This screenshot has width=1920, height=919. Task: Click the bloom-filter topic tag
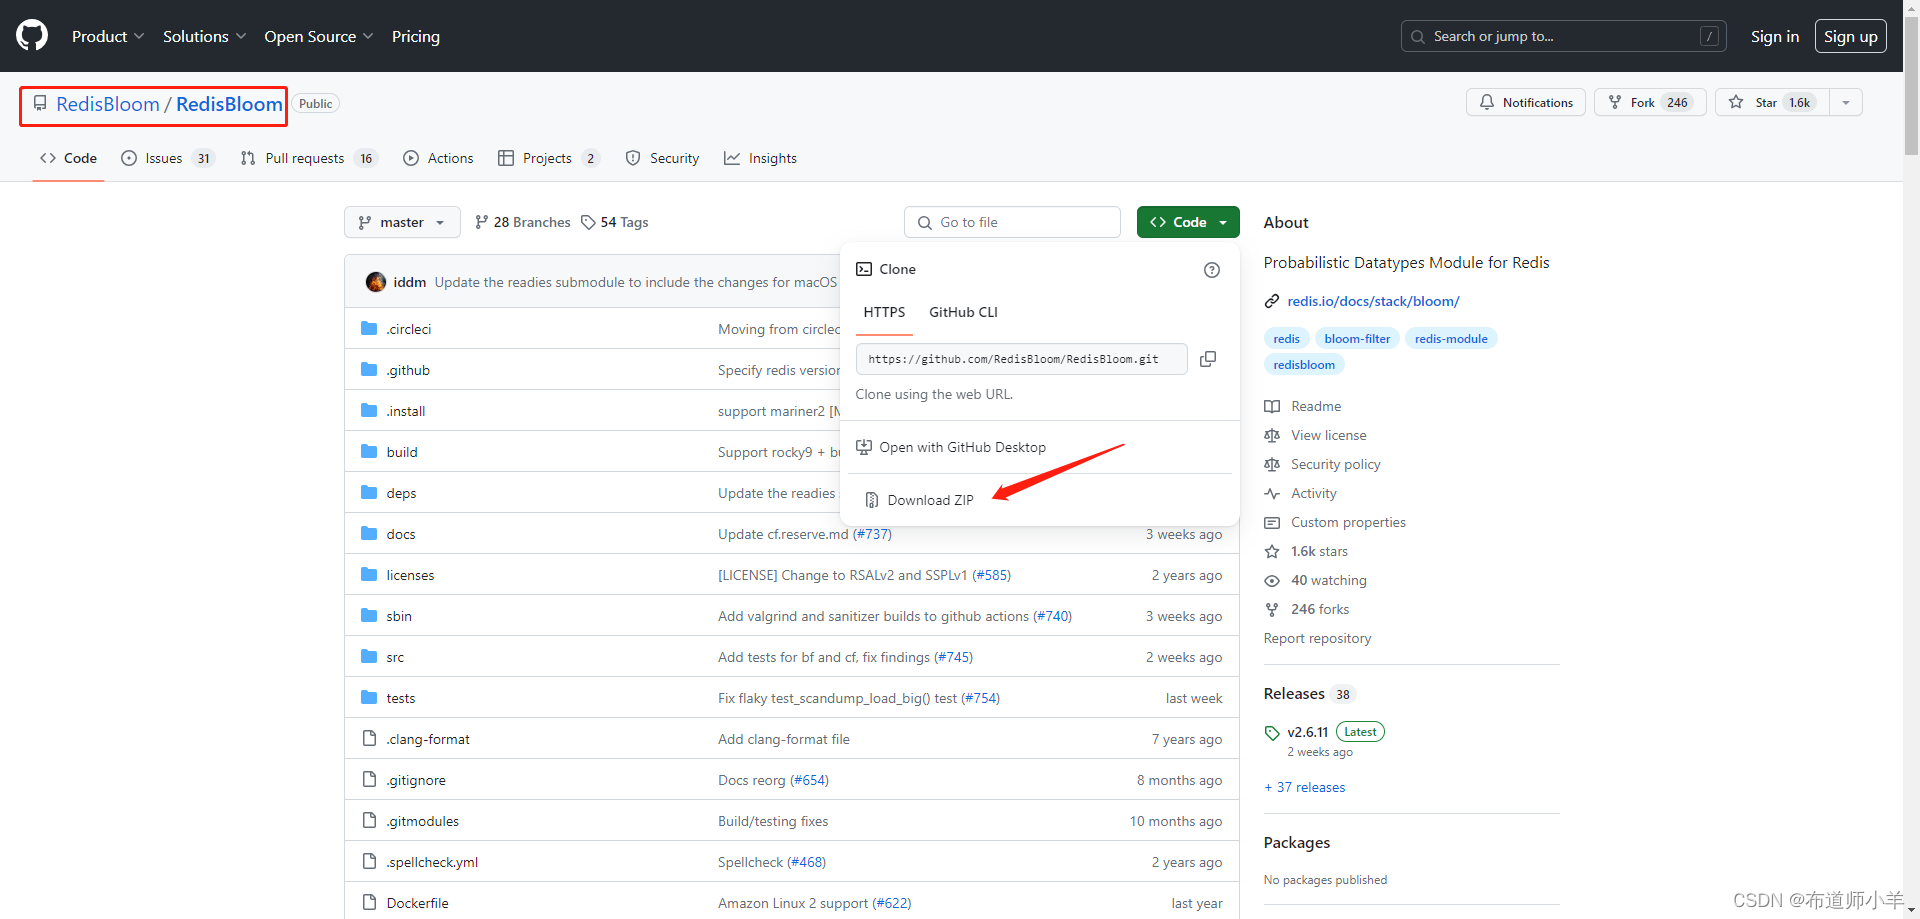point(1357,339)
